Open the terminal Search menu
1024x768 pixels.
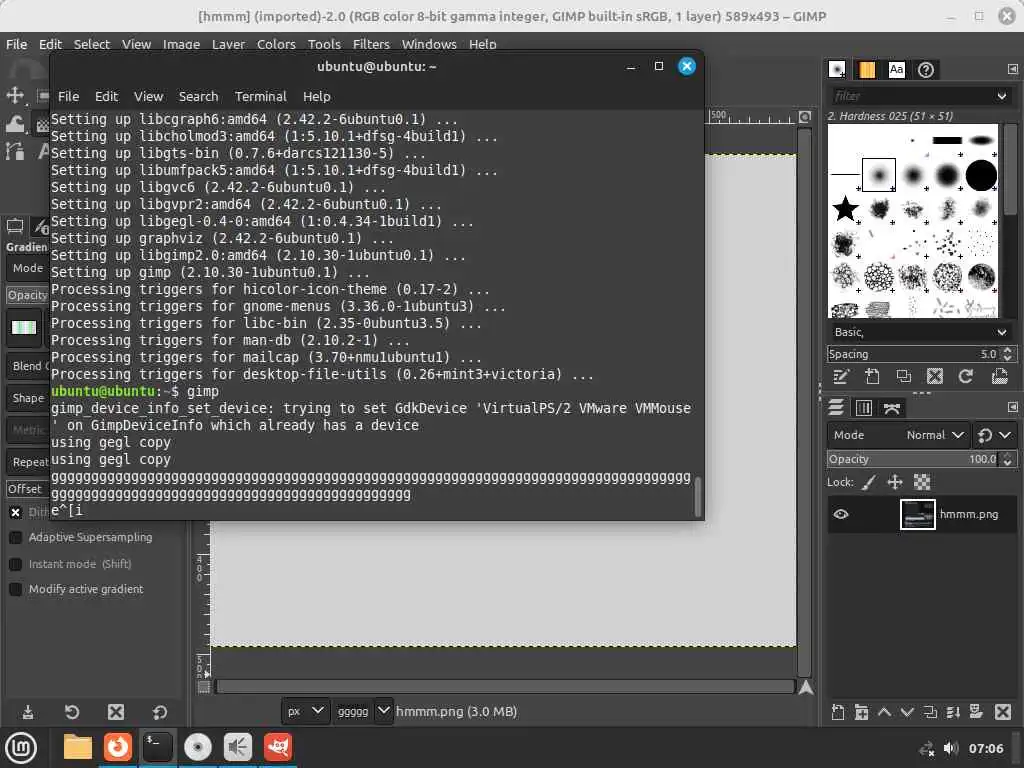tap(199, 96)
